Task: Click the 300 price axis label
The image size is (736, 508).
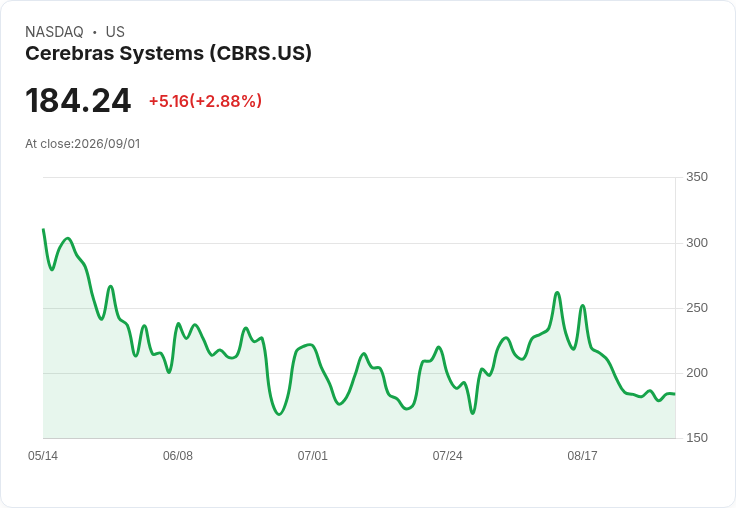Action: tap(697, 243)
